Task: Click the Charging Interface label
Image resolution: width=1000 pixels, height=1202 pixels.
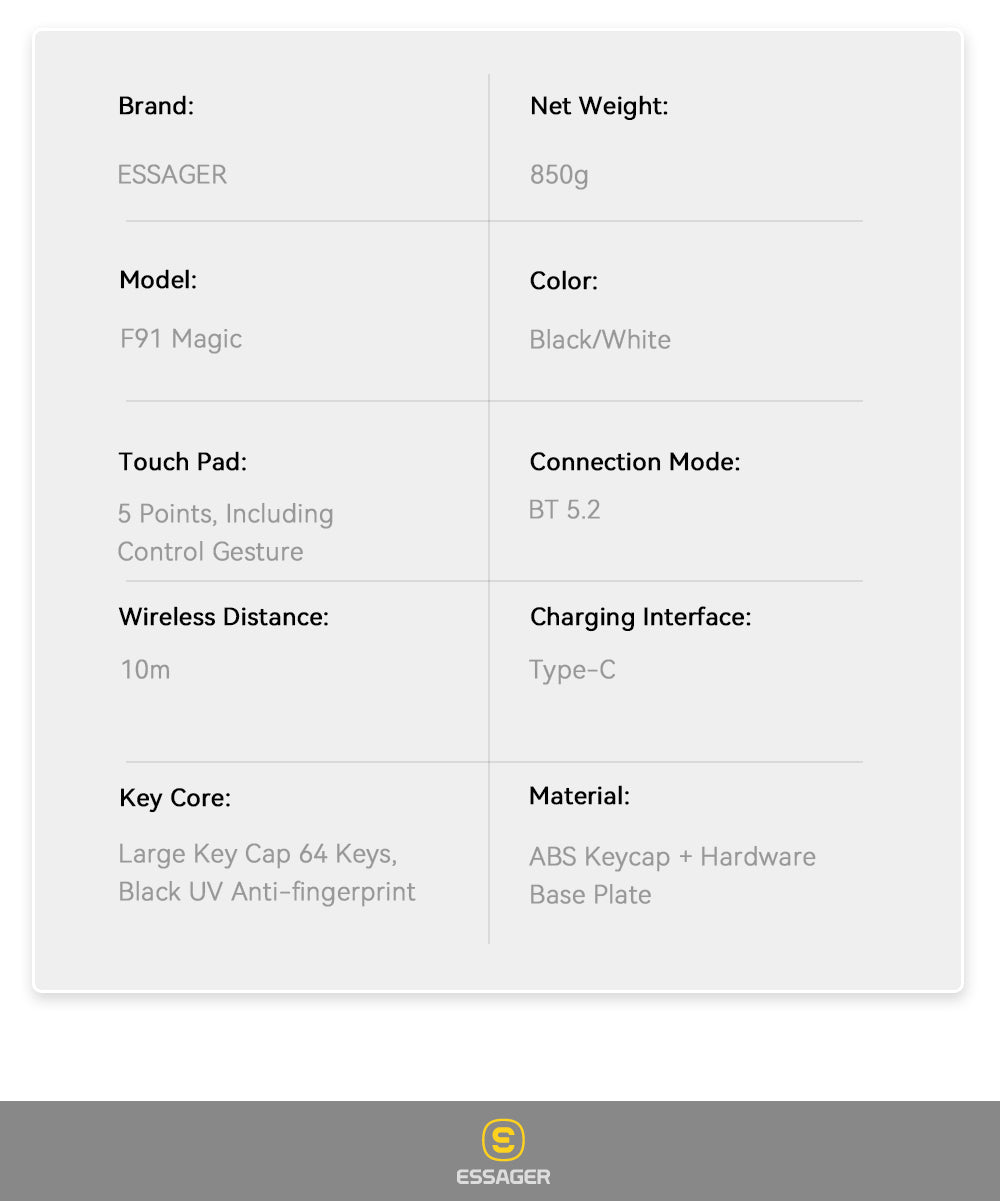Action: click(640, 617)
